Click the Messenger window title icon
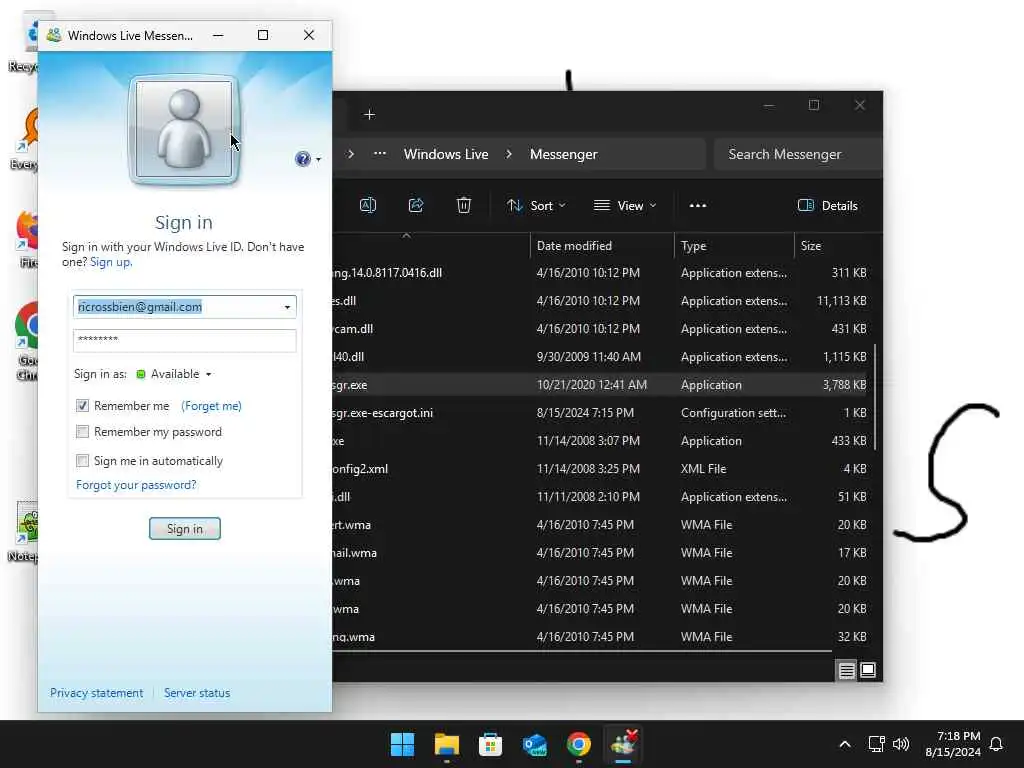The width and height of the screenshot is (1024, 768). pyautogui.click(x=54, y=35)
